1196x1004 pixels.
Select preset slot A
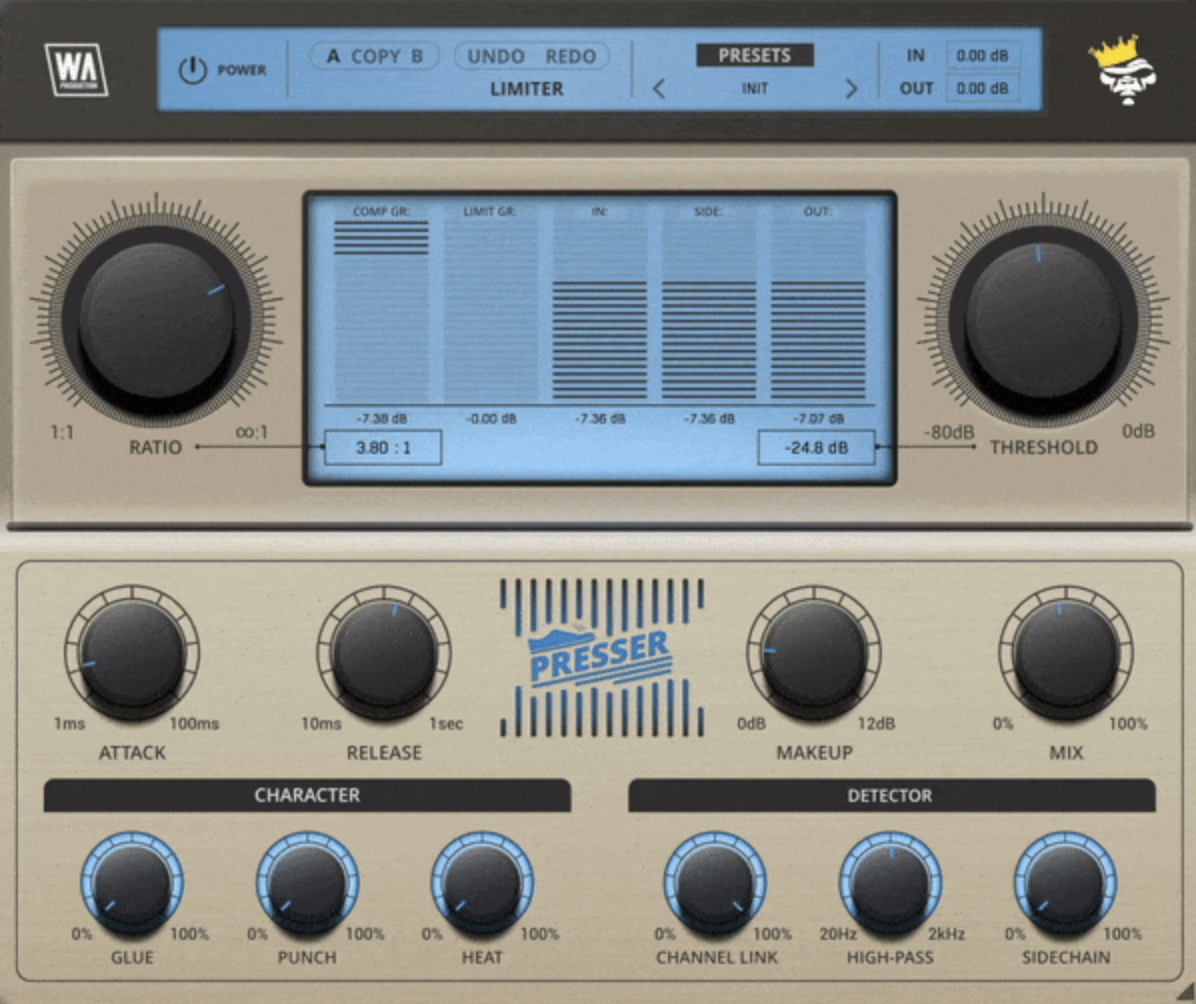[333, 56]
